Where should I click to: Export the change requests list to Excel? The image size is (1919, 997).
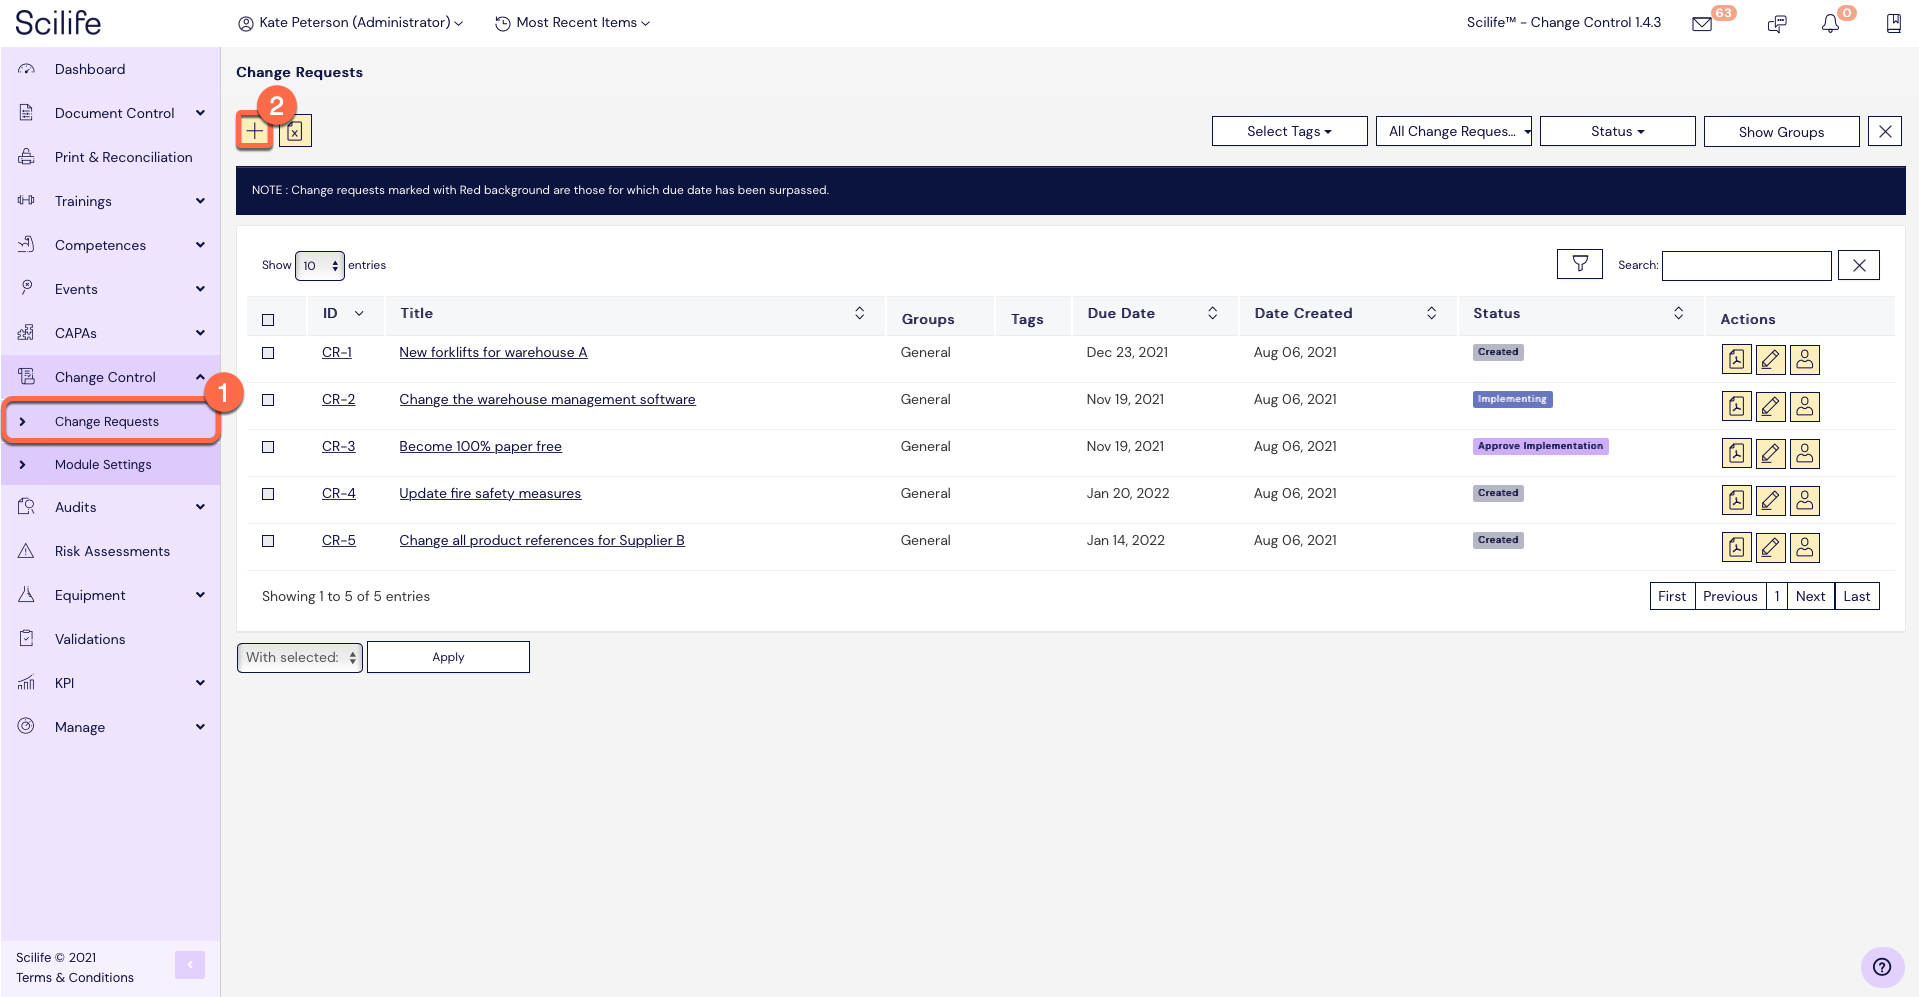pyautogui.click(x=295, y=131)
